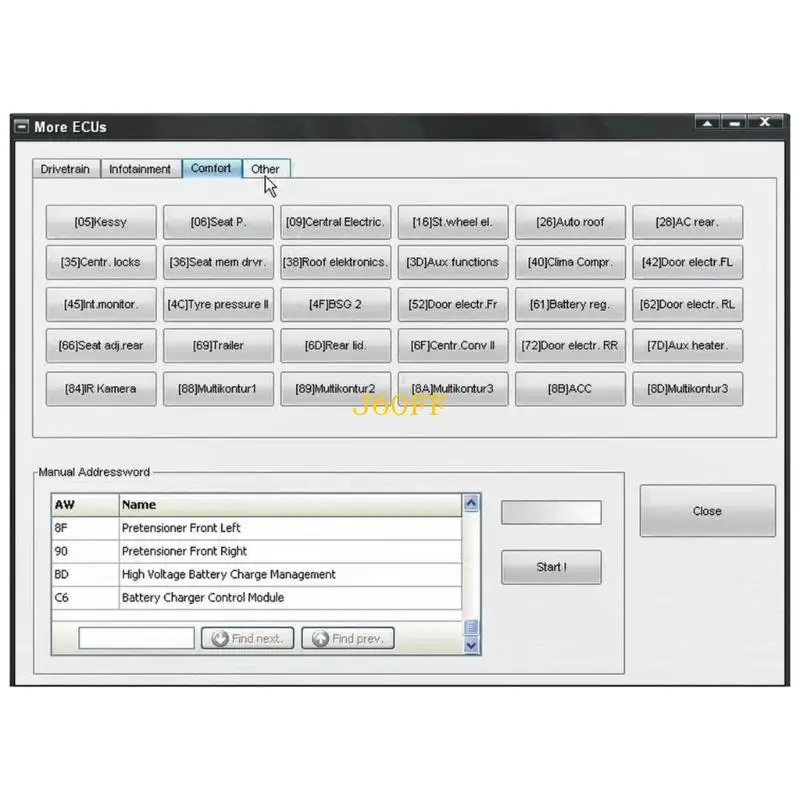
Task: Open the [26]Auto roof module
Action: 570,221
